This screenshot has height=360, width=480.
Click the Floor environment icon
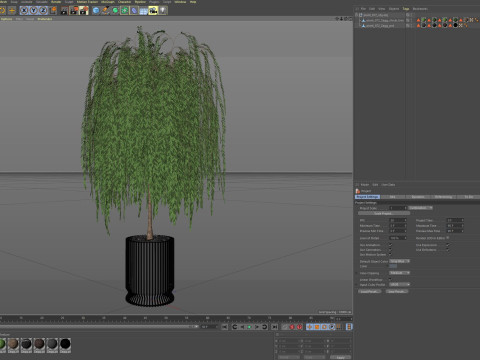[x=143, y=11]
